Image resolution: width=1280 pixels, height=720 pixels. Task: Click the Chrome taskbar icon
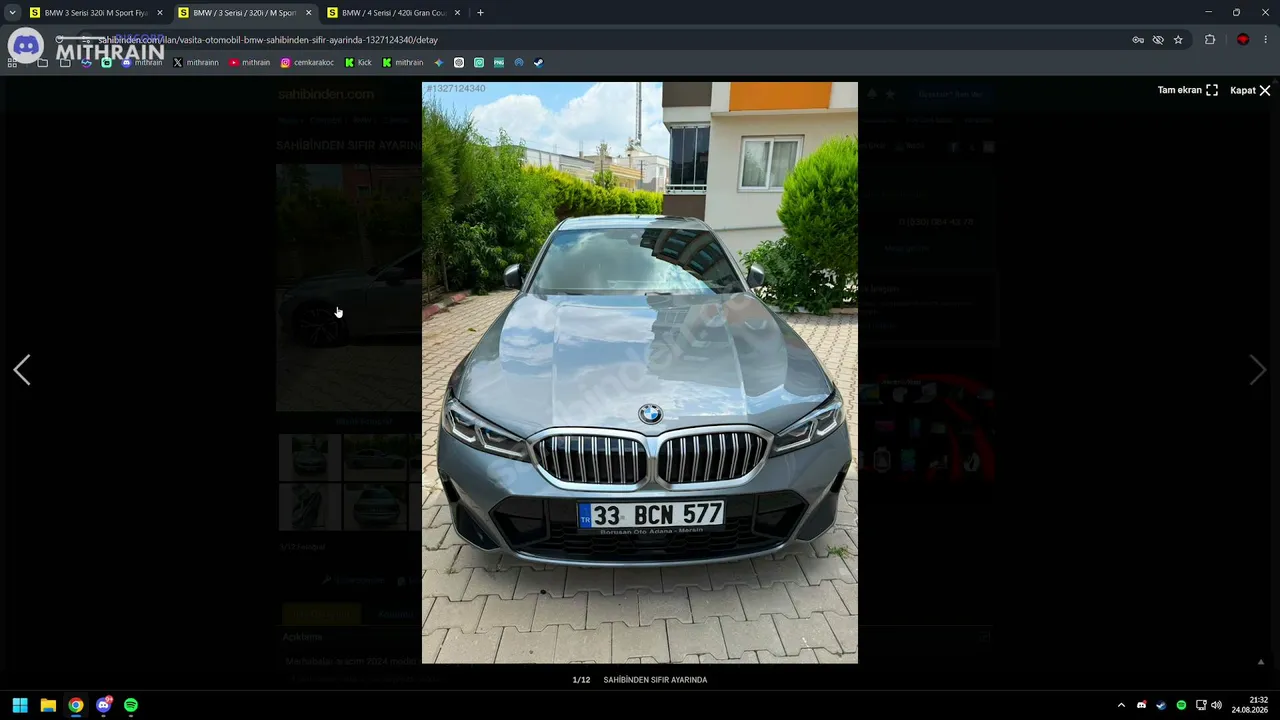point(76,705)
